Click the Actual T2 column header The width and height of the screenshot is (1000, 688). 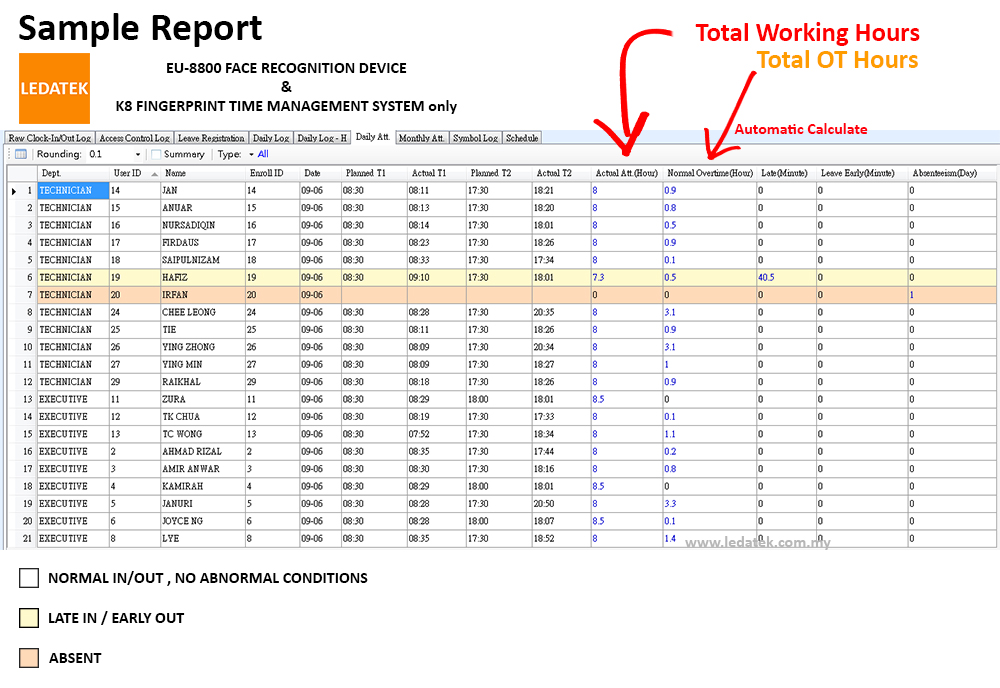click(561, 173)
